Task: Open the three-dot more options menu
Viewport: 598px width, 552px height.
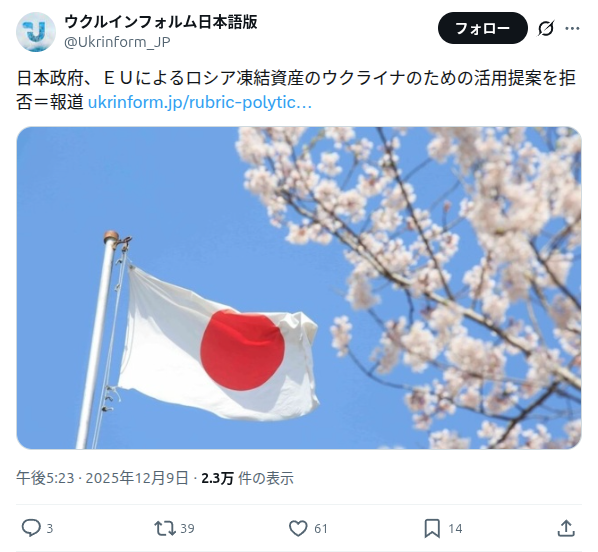Action: coord(572,28)
